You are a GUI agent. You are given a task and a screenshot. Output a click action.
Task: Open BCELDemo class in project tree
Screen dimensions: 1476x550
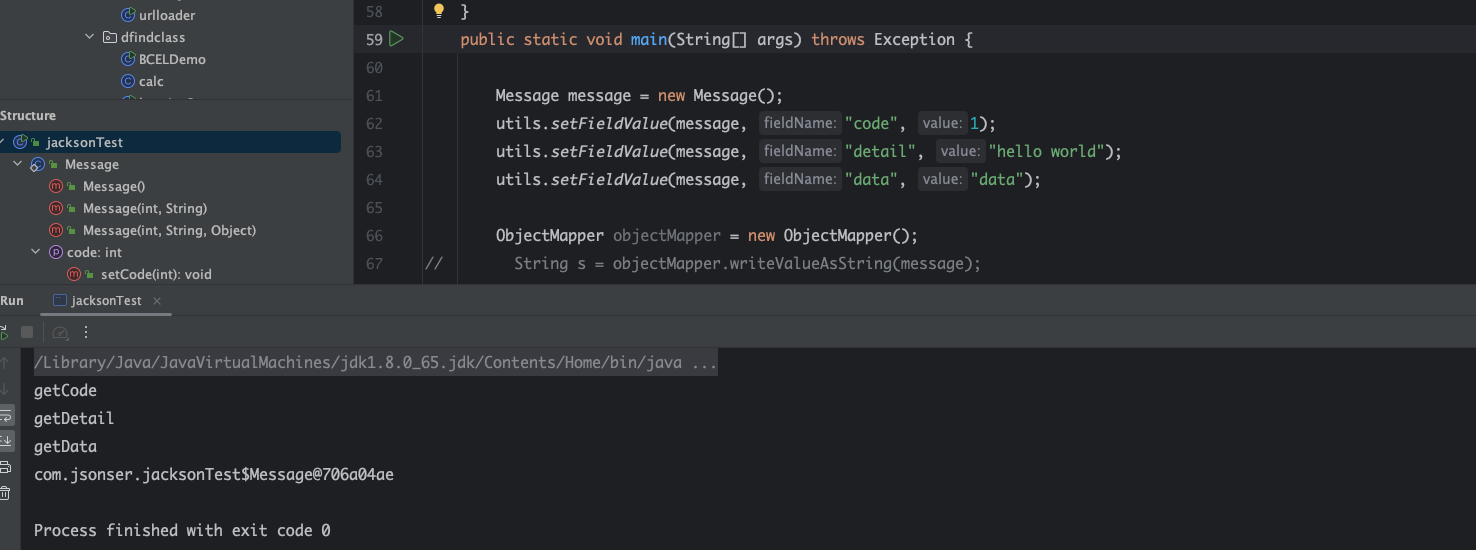(172, 59)
